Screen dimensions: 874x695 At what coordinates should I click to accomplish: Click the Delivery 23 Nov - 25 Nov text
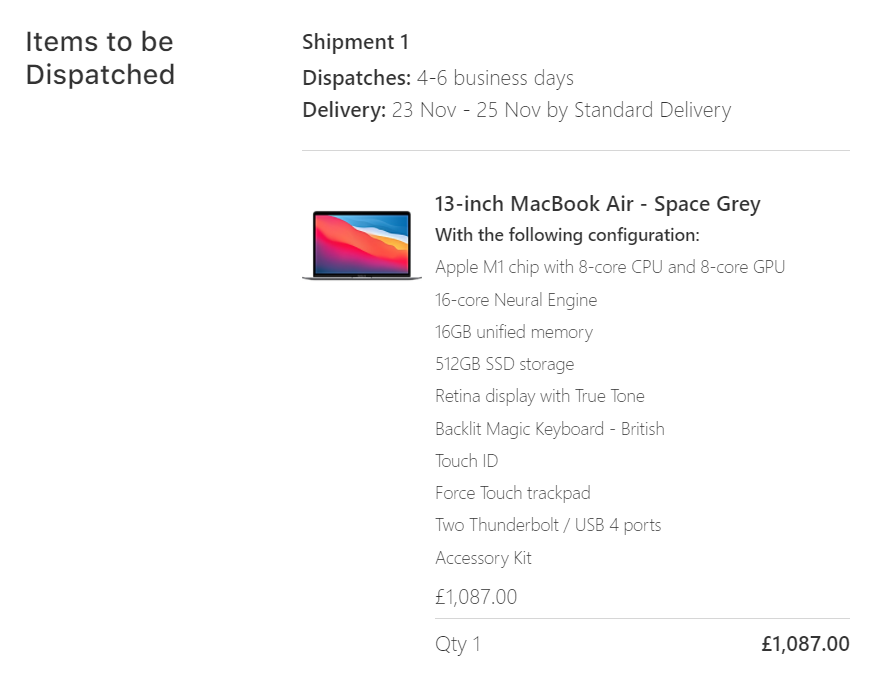[516, 110]
